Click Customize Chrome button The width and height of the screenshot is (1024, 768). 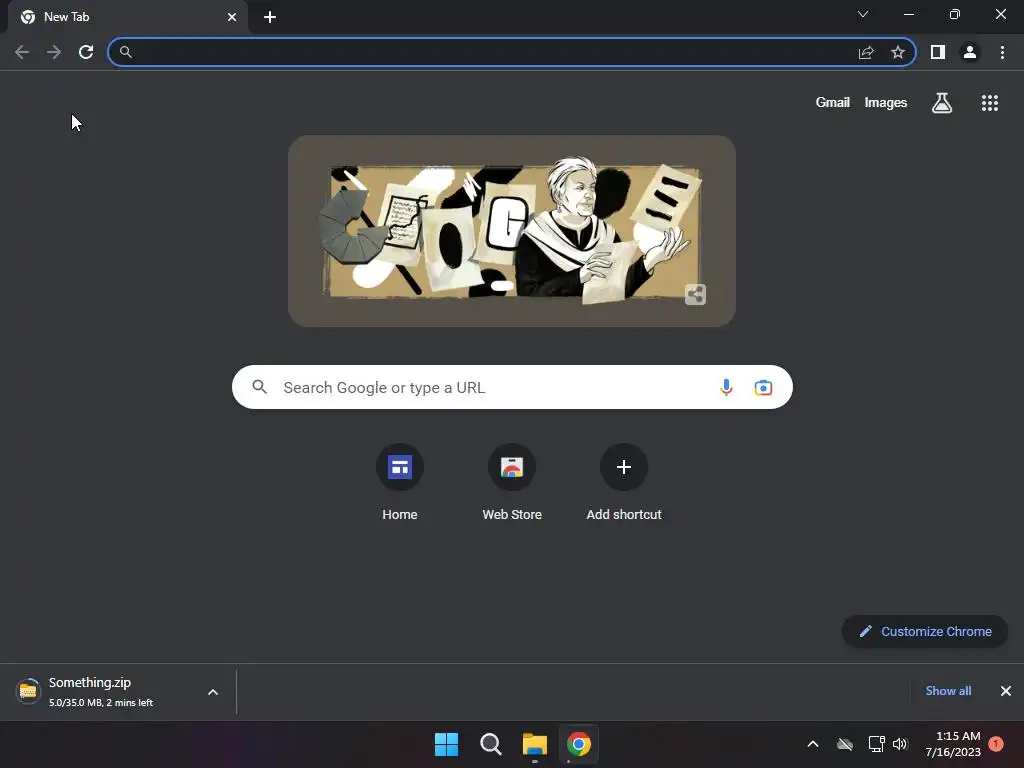tap(925, 632)
